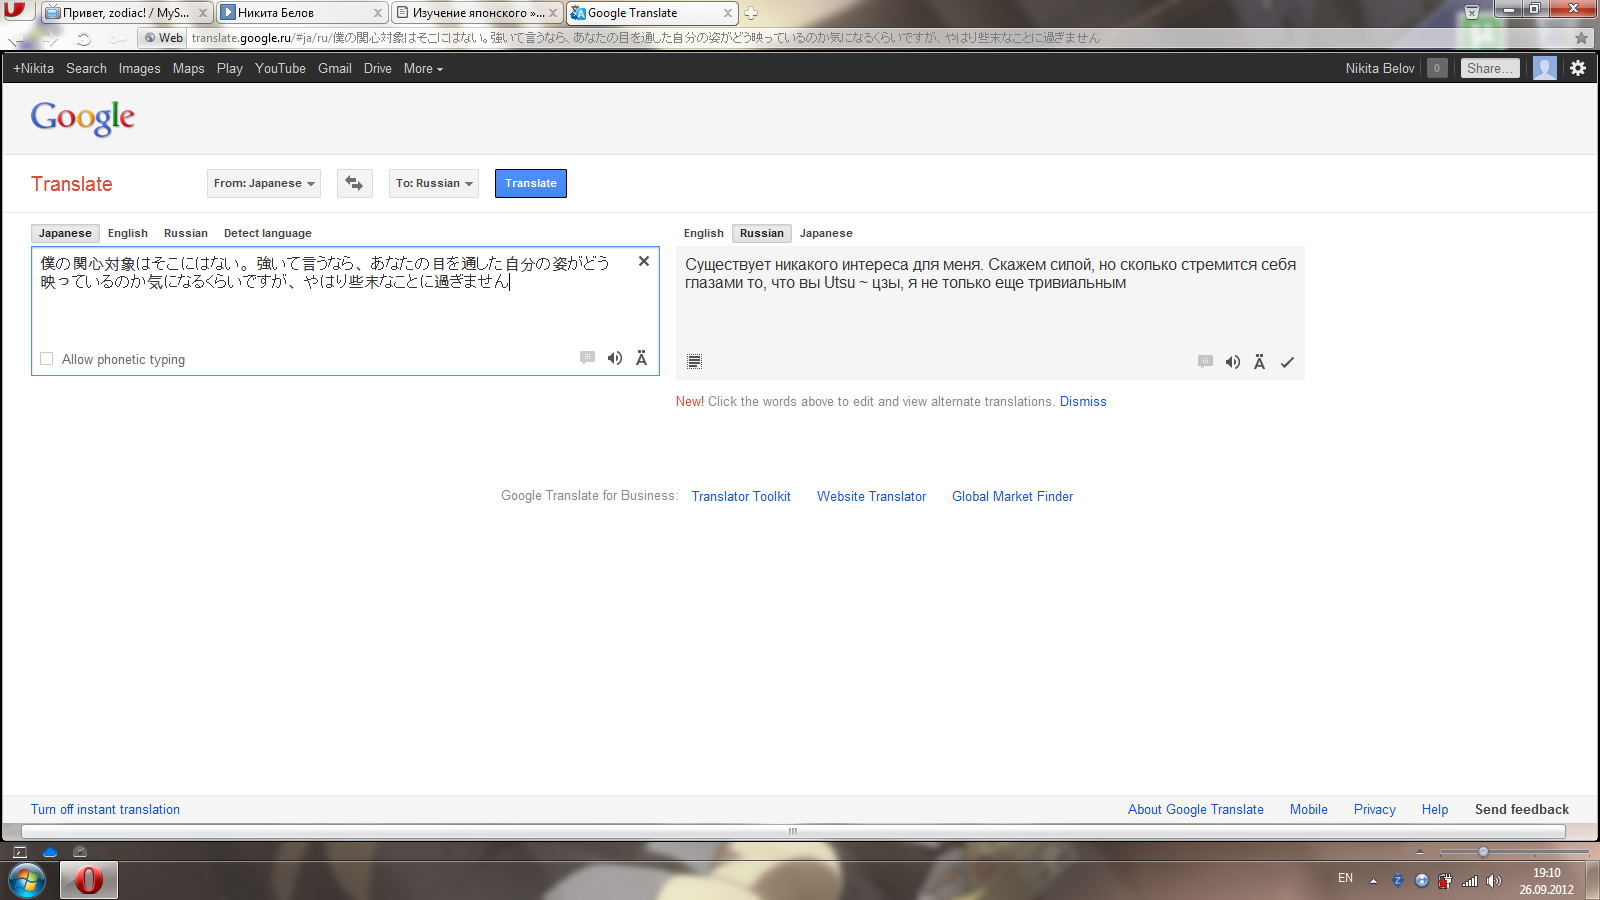
Task: Expand the More menu in Google bar
Action: [x=423, y=68]
